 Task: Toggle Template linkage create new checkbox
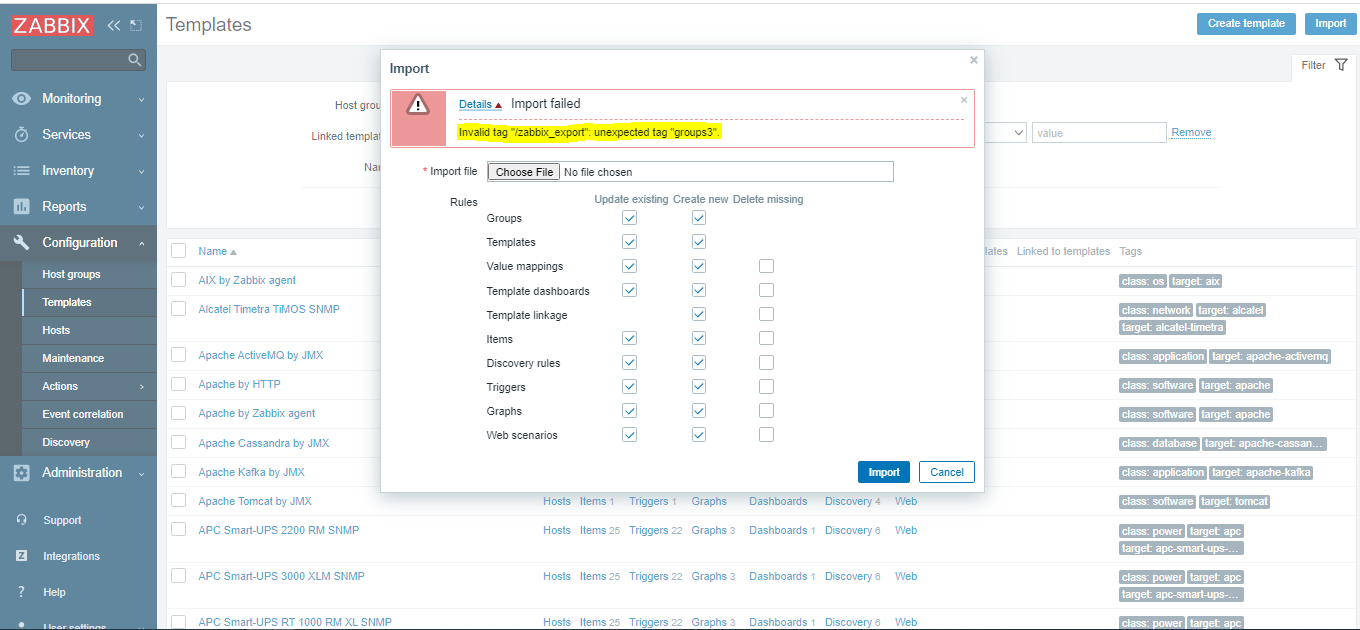point(699,314)
